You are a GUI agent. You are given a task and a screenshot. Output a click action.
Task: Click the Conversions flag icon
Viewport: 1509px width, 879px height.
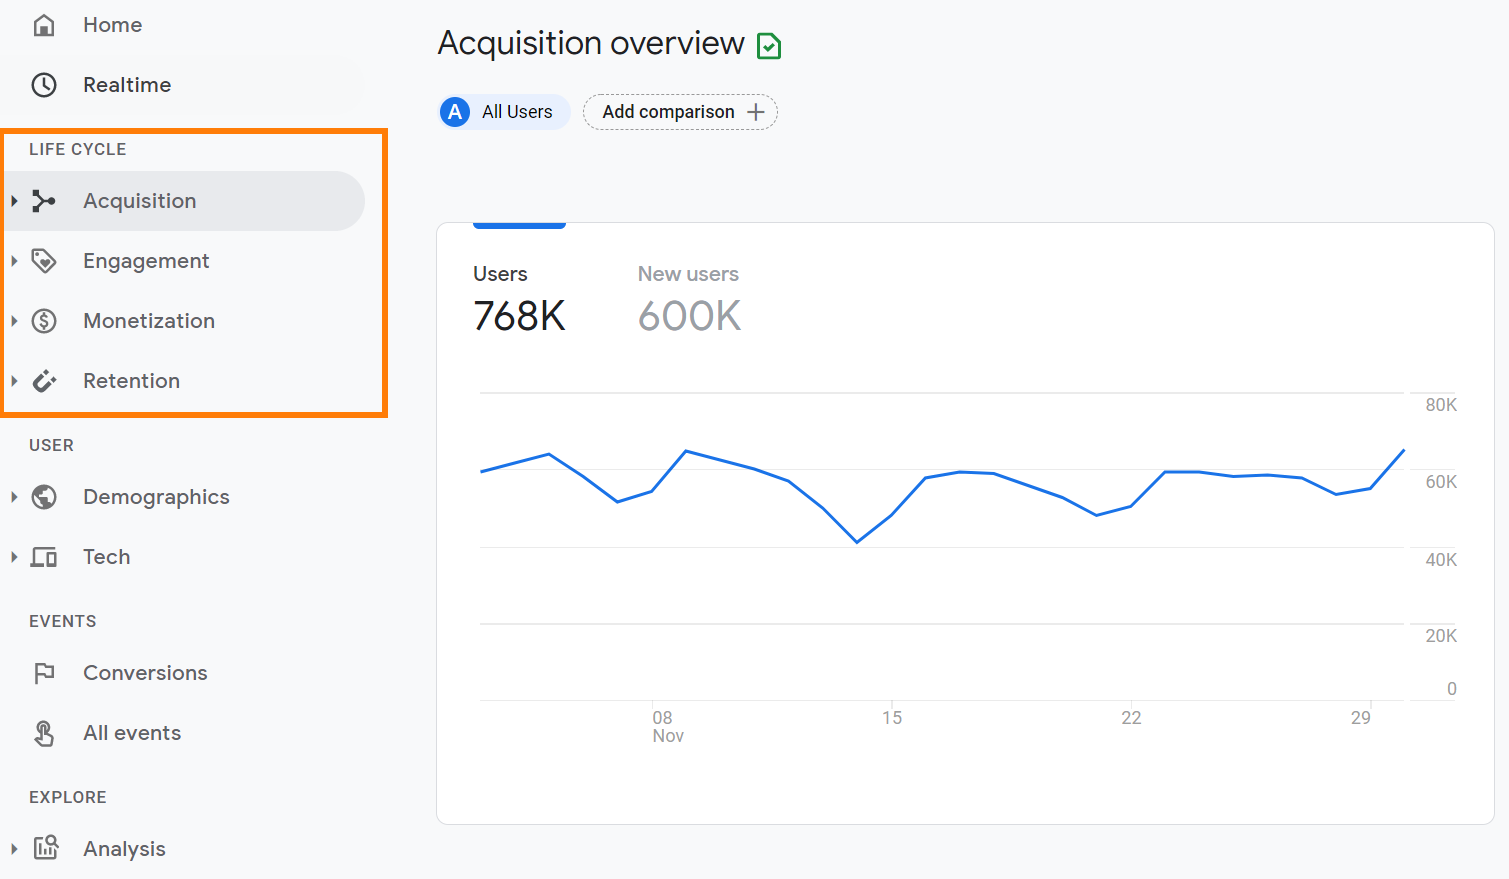(44, 673)
